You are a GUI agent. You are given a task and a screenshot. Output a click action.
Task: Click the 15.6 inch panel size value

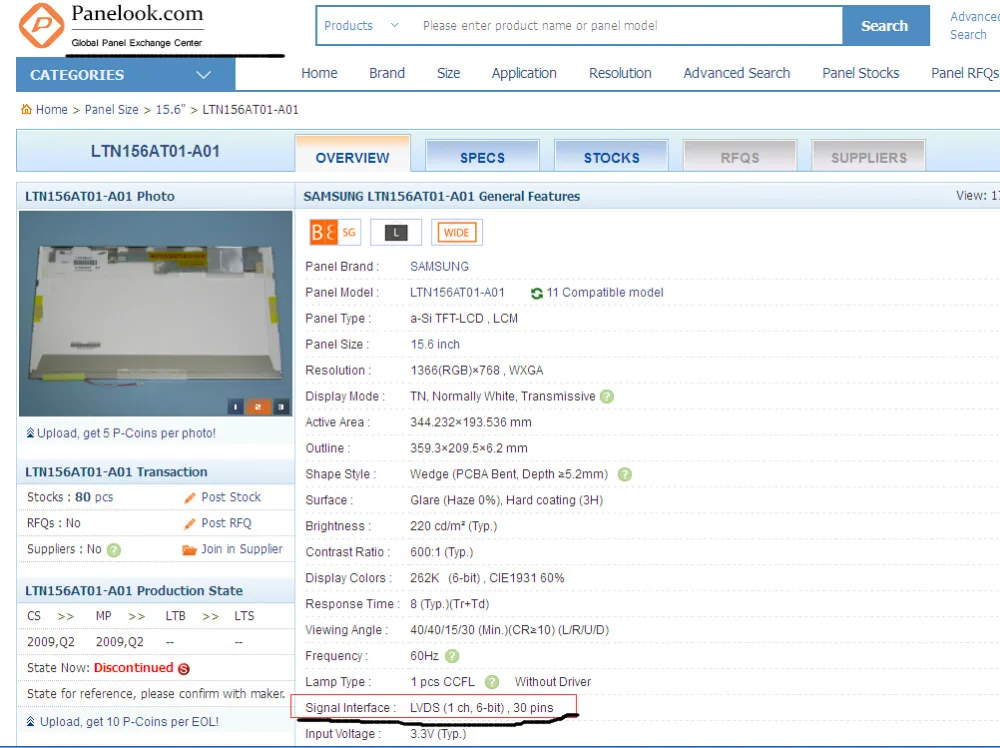(435, 344)
